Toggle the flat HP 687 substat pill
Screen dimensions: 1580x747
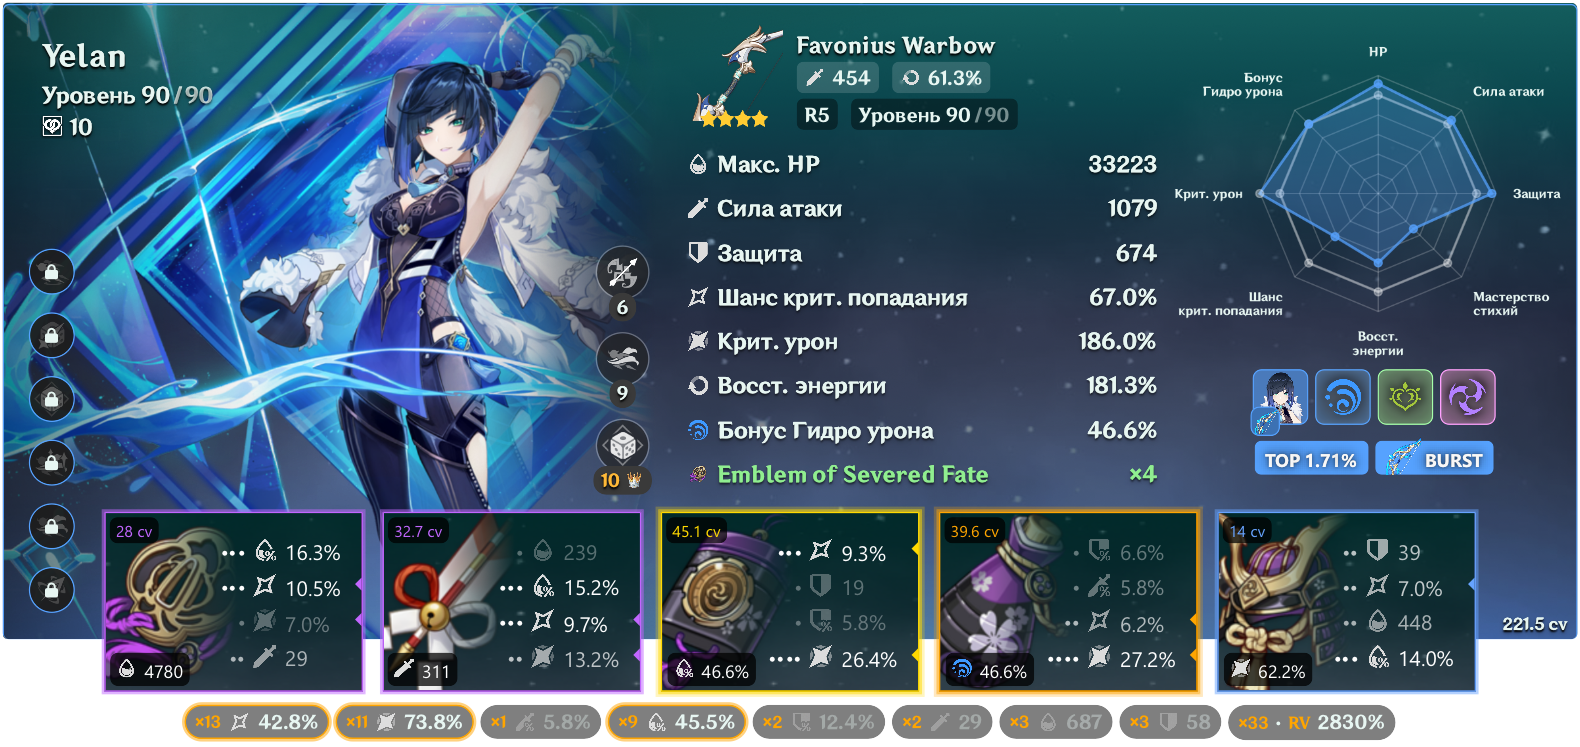1056,722
